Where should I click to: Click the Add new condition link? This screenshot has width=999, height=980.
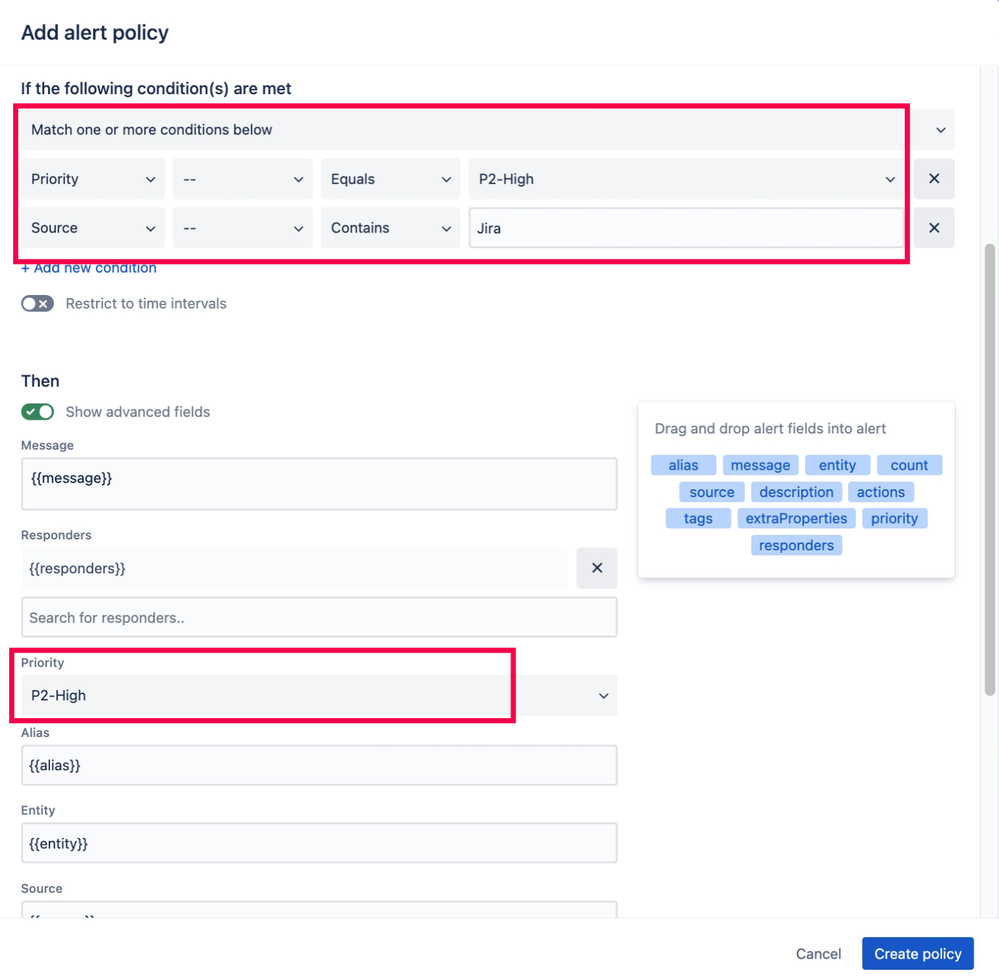point(87,267)
